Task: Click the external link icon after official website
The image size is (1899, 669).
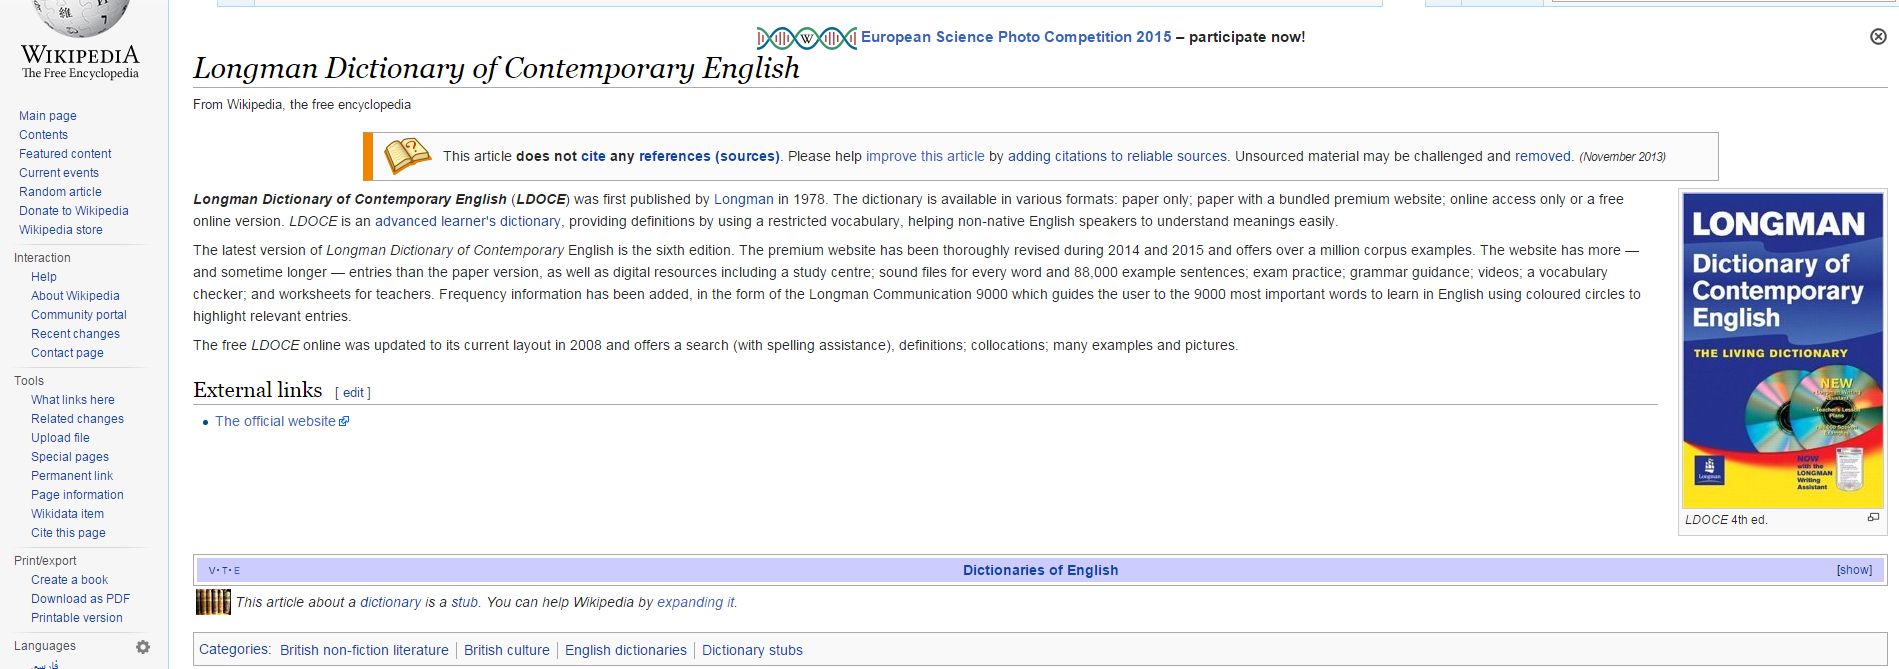Action: coord(344,422)
